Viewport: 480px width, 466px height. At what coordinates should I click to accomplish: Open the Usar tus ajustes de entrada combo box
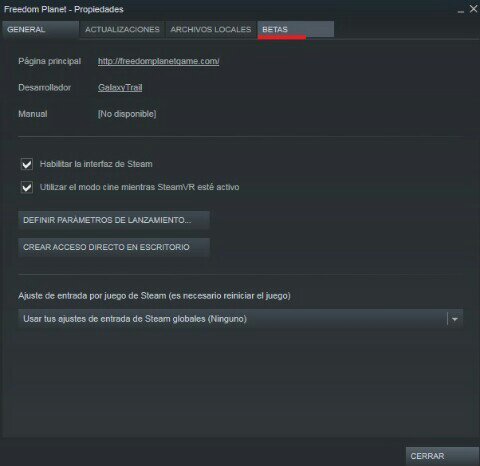241,319
